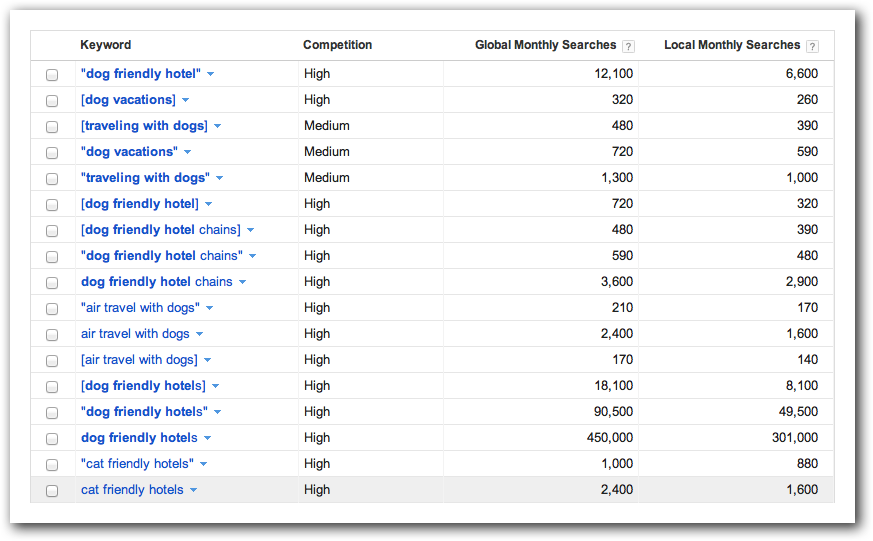Sort by the Keyword column header
Image resolution: width=873 pixels, height=541 pixels.
coord(105,45)
